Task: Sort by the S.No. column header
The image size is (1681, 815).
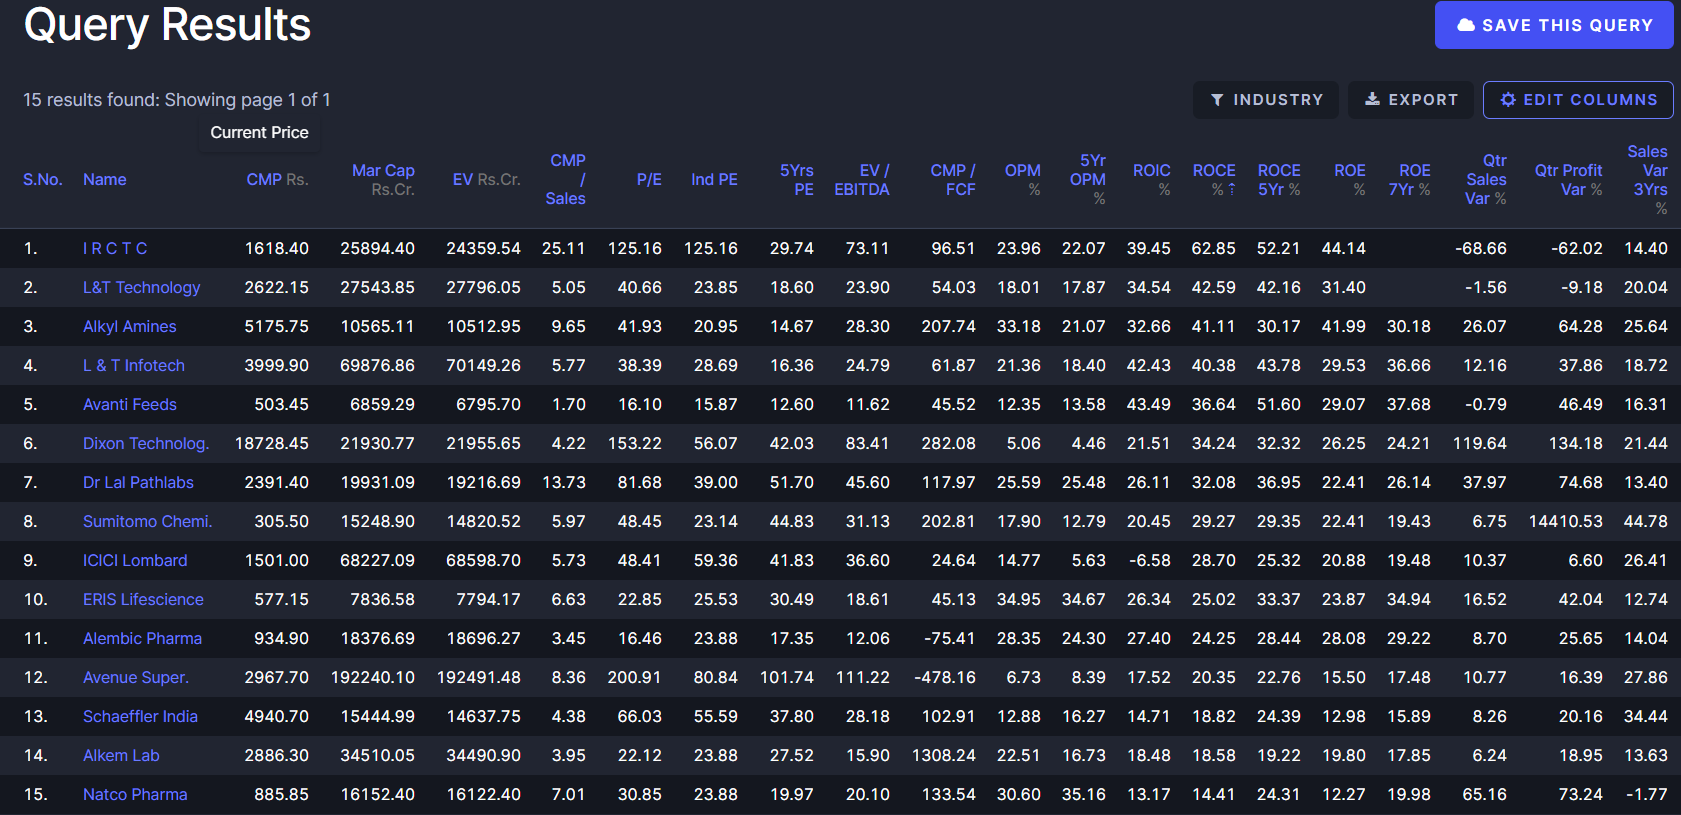Action: coord(43,179)
